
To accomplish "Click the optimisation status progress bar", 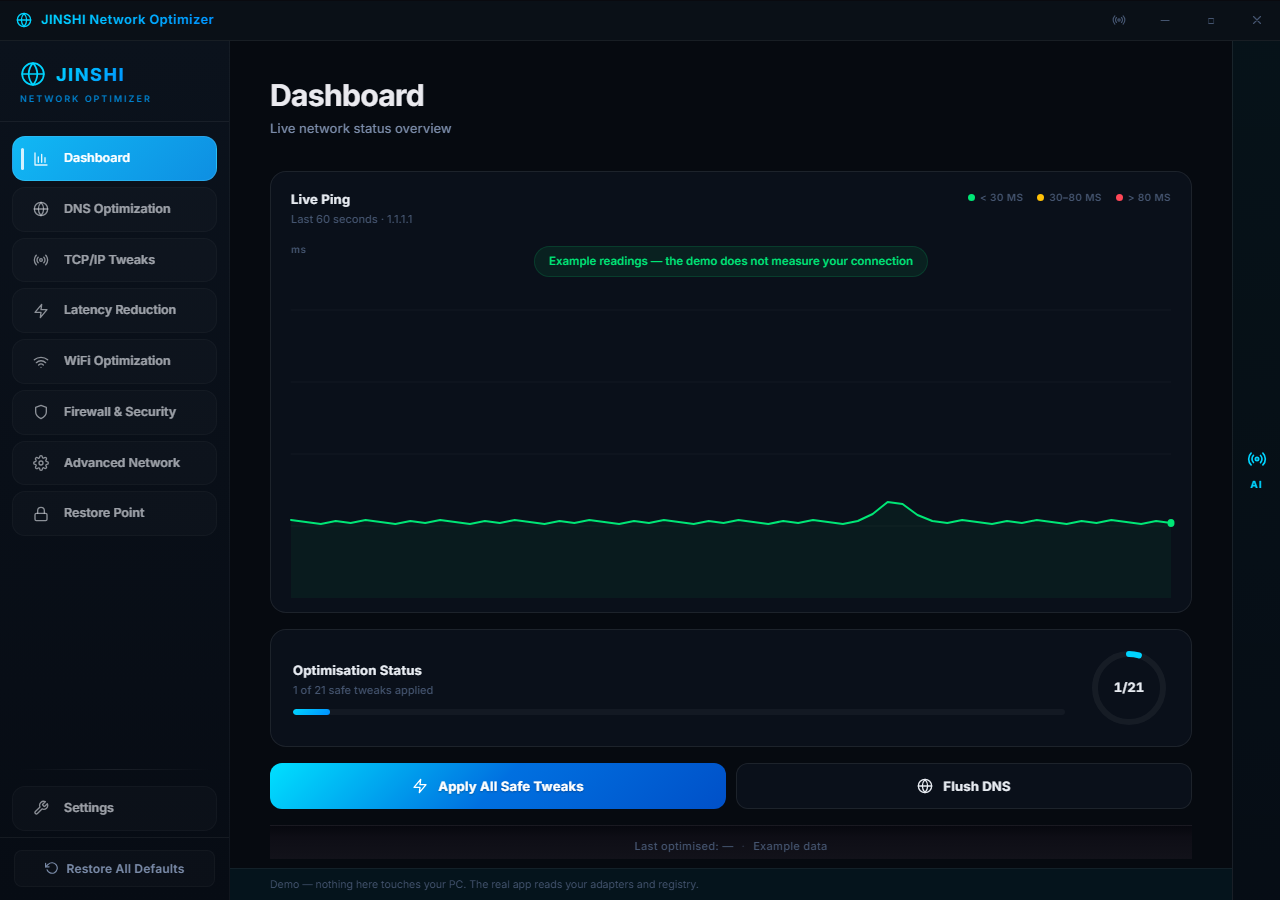I will point(678,712).
